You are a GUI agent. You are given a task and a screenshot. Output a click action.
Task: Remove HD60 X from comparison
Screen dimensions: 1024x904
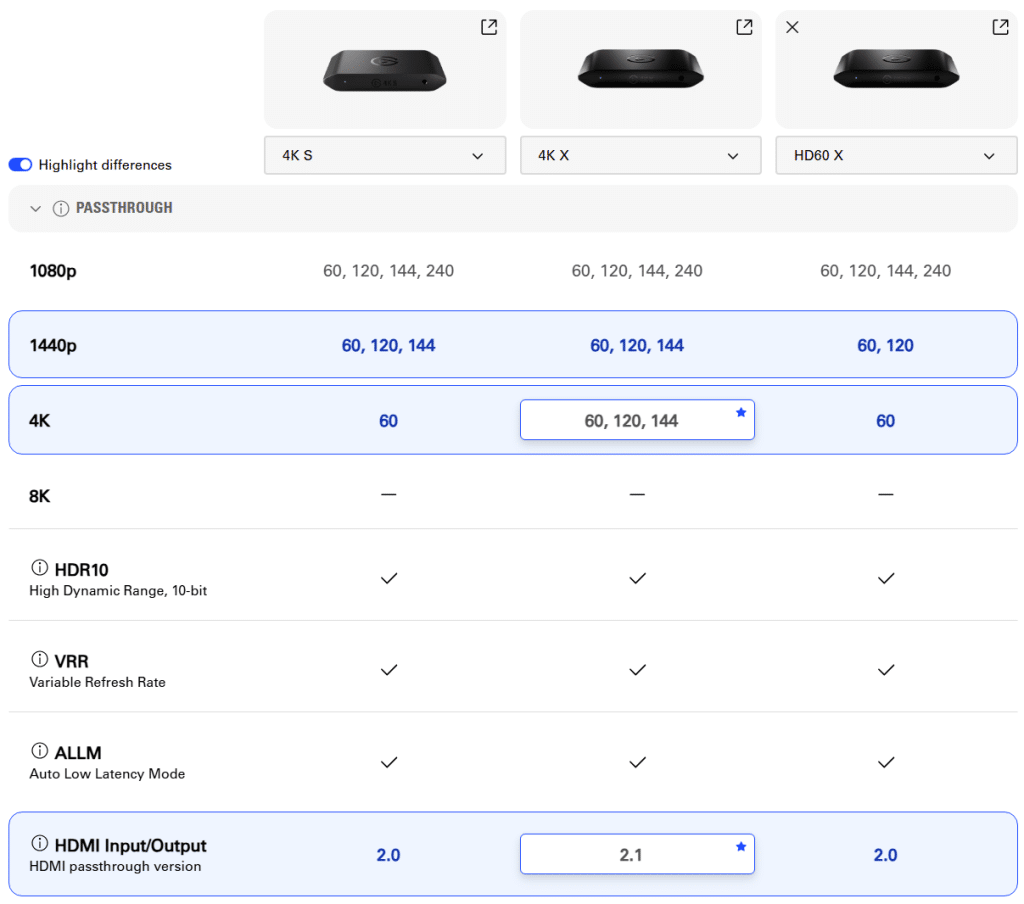792,27
